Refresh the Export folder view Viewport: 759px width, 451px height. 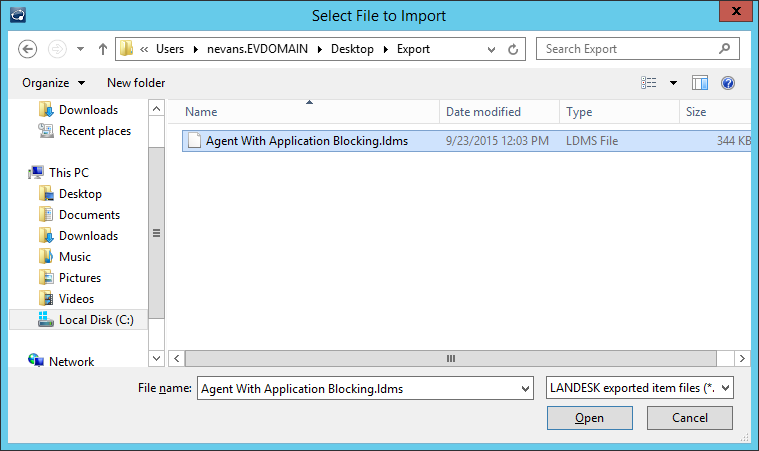coord(514,49)
